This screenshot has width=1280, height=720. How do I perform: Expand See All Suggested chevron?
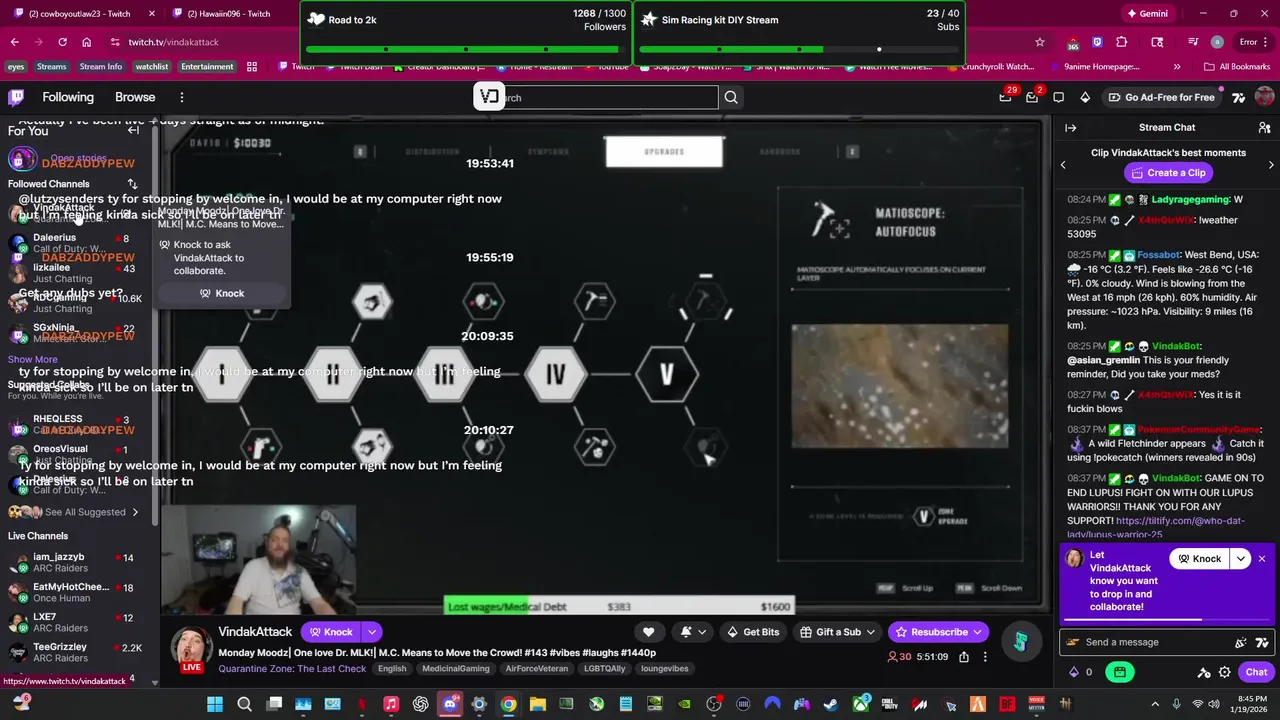click(136, 512)
